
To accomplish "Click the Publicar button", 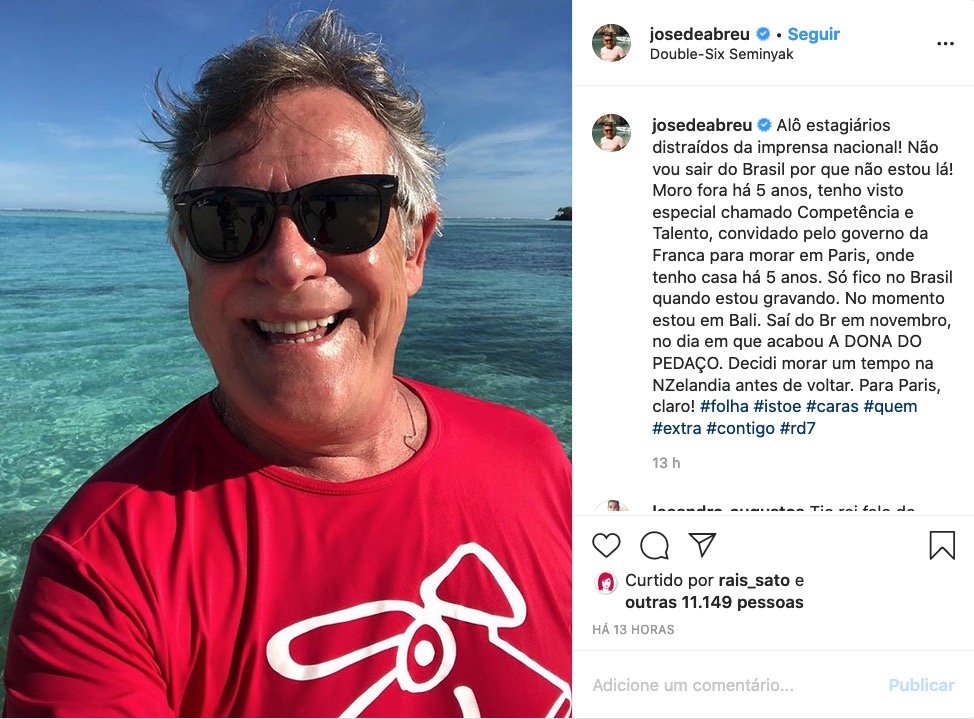I will click(921, 685).
